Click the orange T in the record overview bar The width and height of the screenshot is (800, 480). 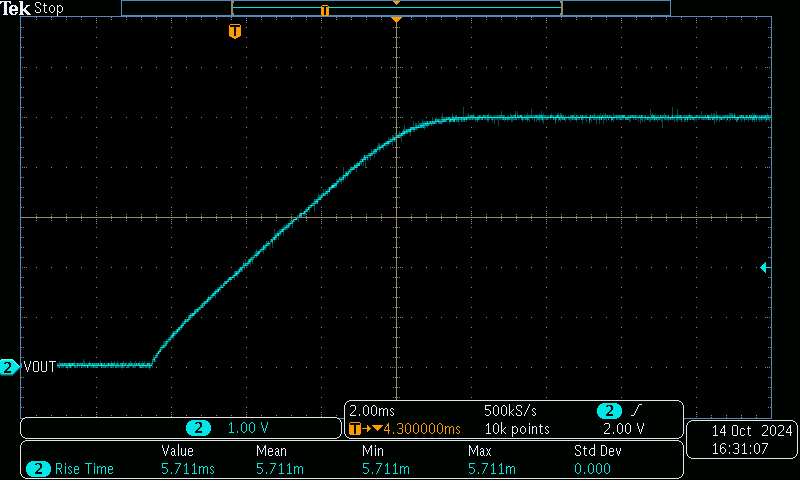(324, 10)
